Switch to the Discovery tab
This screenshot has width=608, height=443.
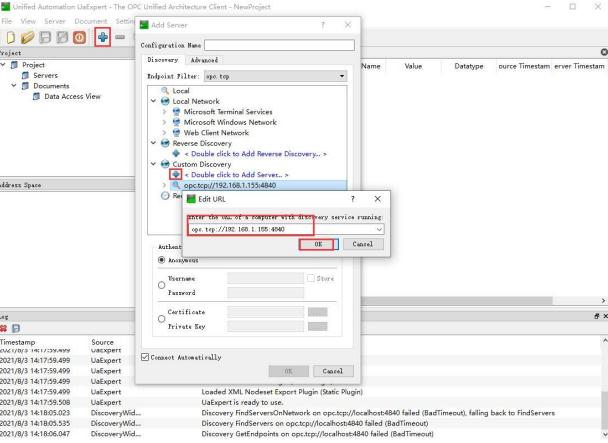(163, 60)
